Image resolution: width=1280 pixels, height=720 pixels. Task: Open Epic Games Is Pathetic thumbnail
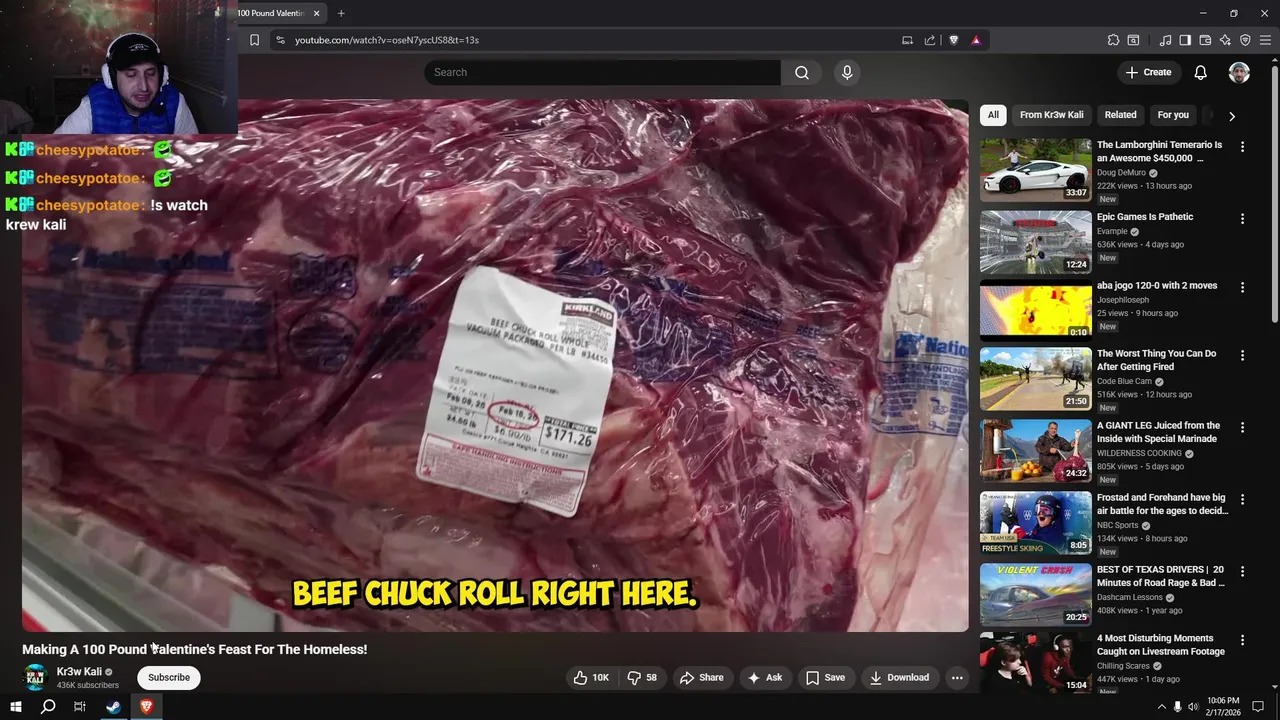1035,242
